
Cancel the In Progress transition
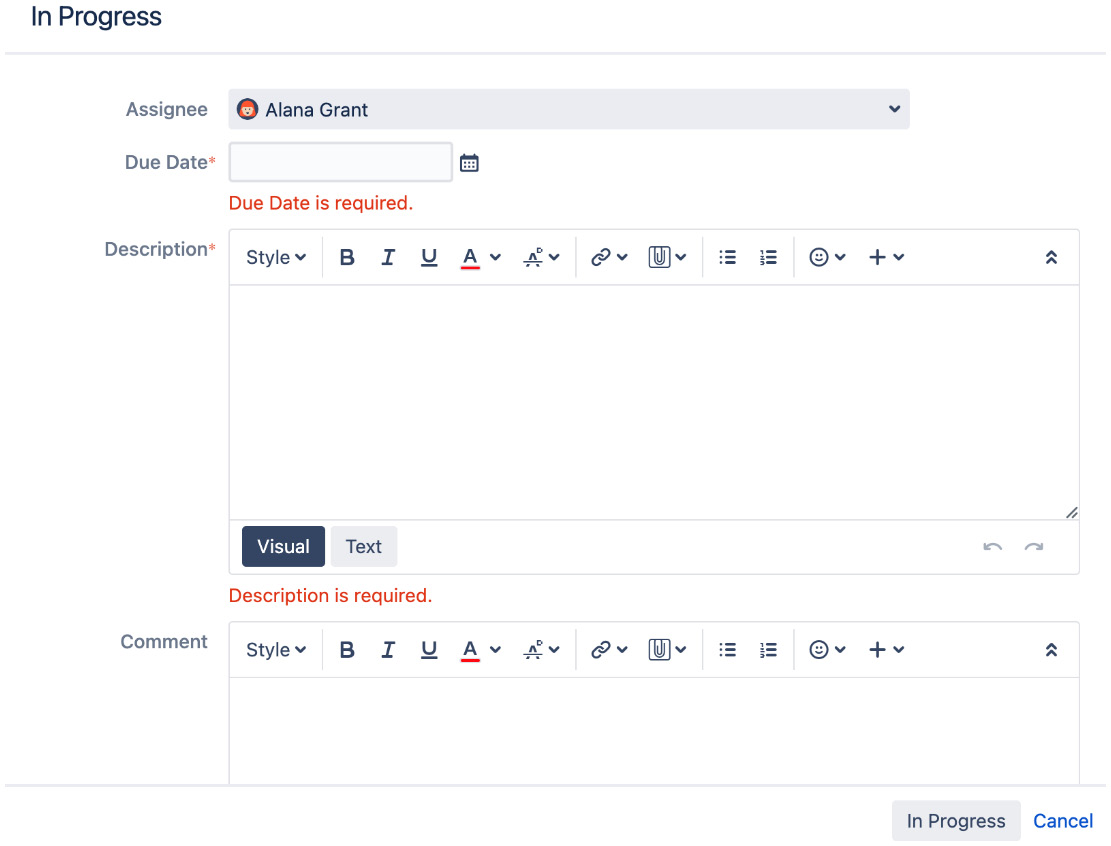[1063, 820]
